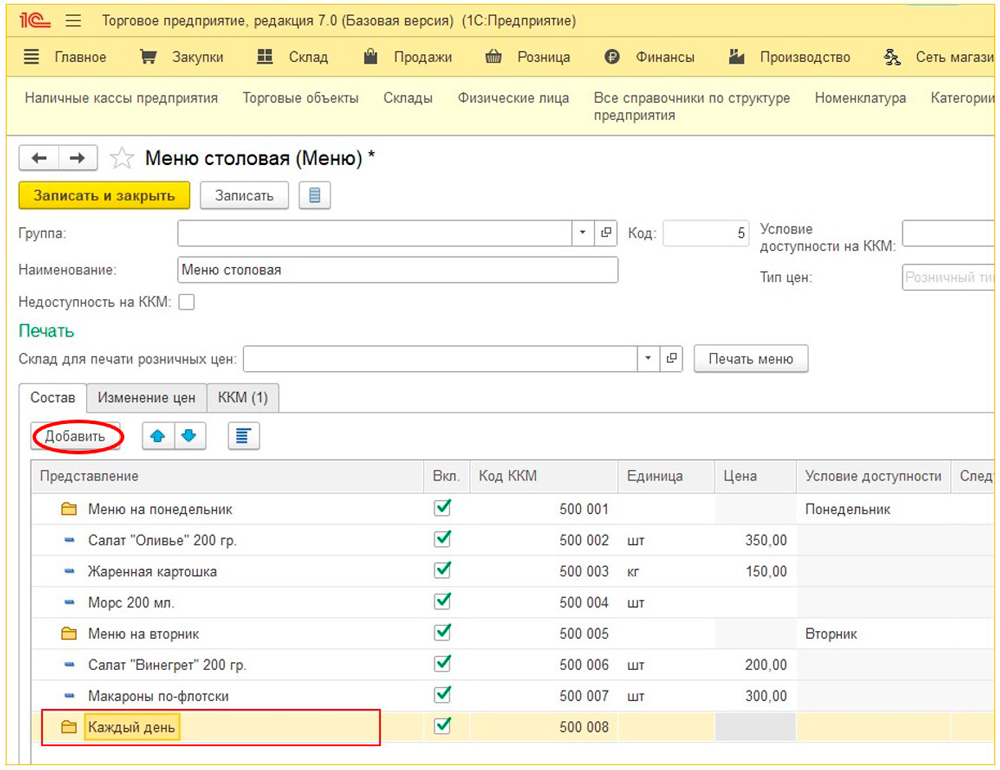The width and height of the screenshot is (1000, 770).
Task: Uncheck Вкл. for Макароны по-флотски
Action: [443, 695]
